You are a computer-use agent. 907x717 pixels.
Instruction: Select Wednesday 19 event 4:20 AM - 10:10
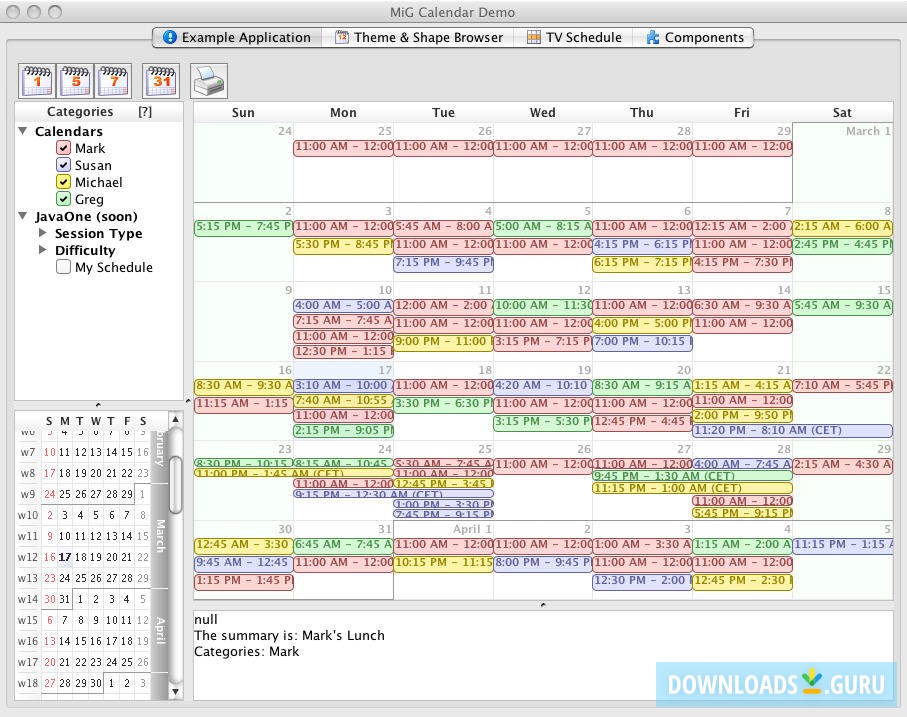pos(543,386)
